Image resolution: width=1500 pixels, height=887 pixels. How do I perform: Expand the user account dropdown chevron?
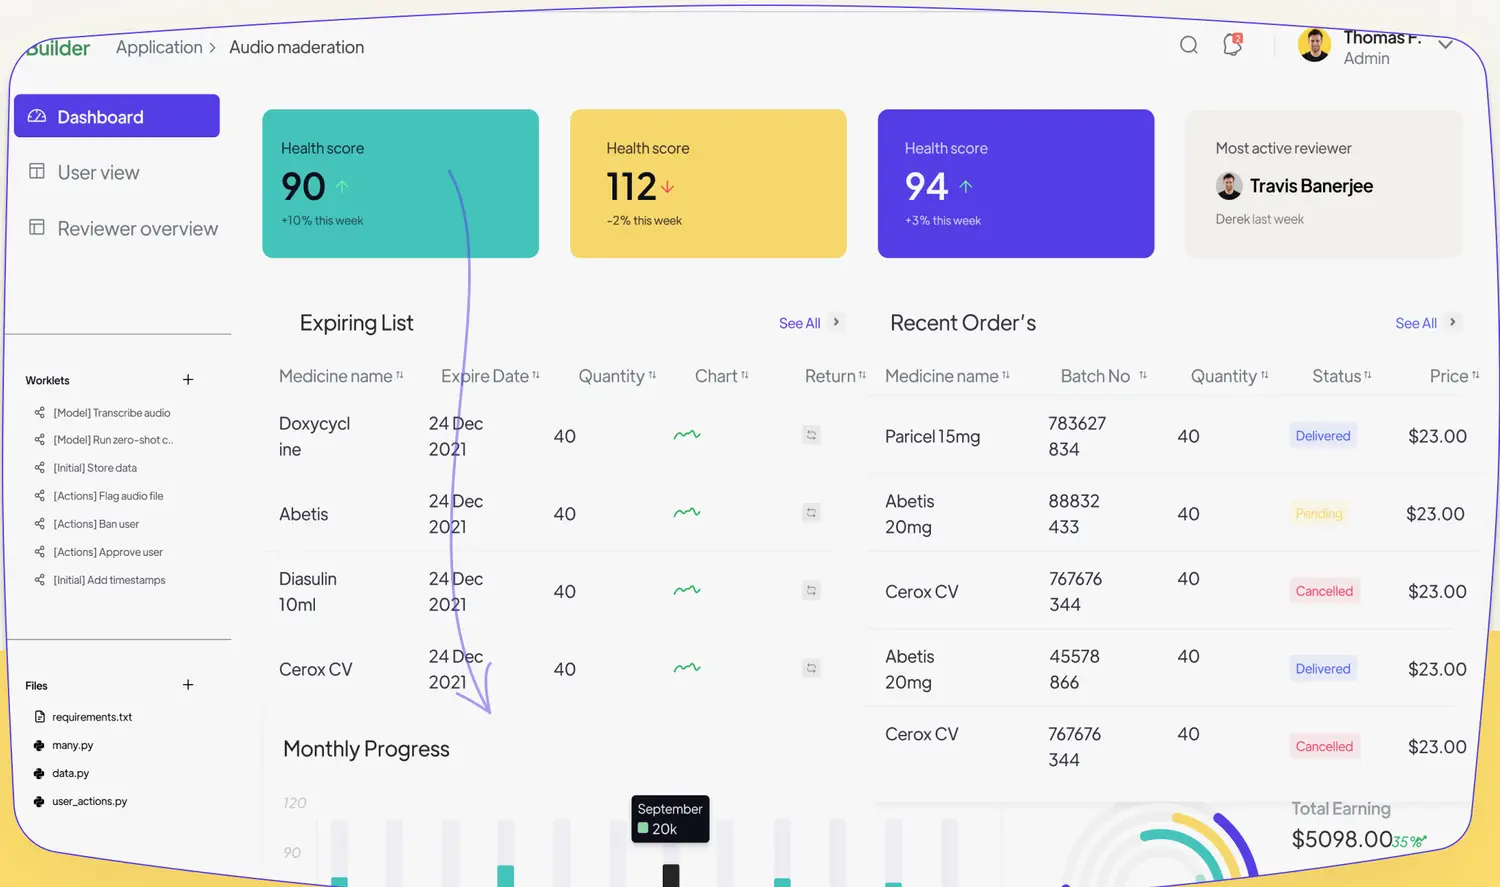1445,44
